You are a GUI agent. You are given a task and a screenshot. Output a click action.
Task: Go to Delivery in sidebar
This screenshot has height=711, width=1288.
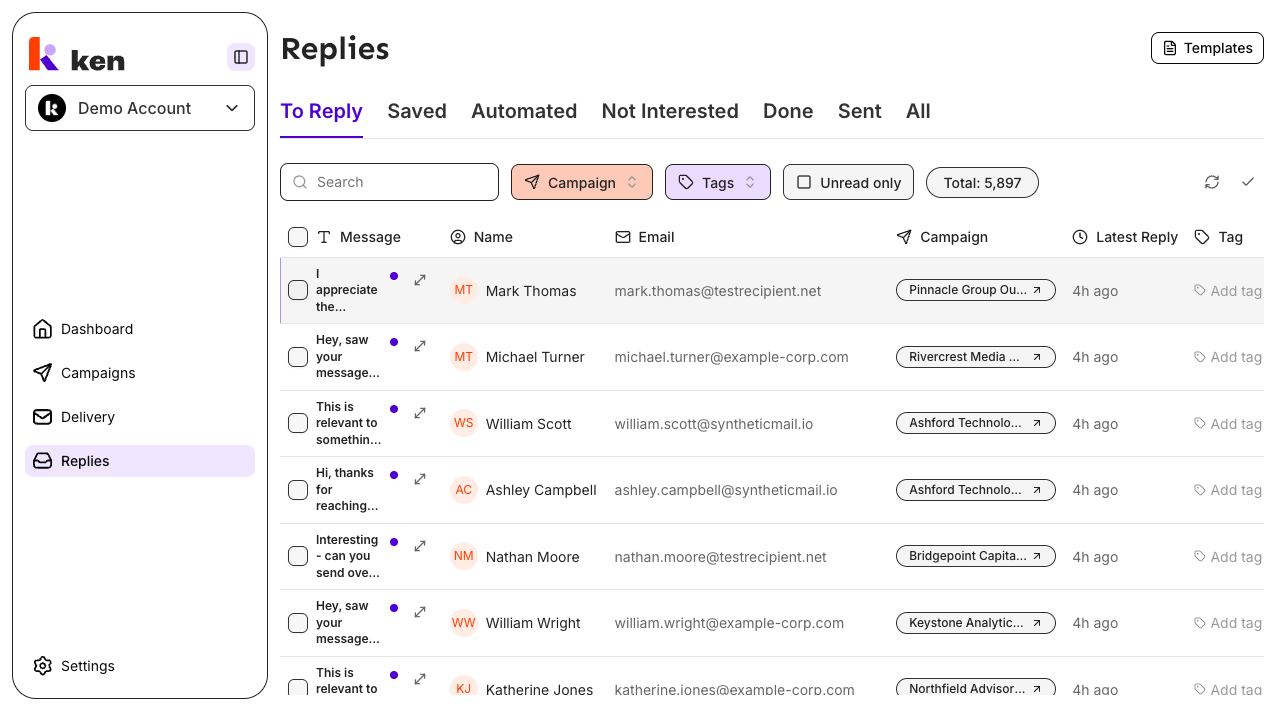140,417
